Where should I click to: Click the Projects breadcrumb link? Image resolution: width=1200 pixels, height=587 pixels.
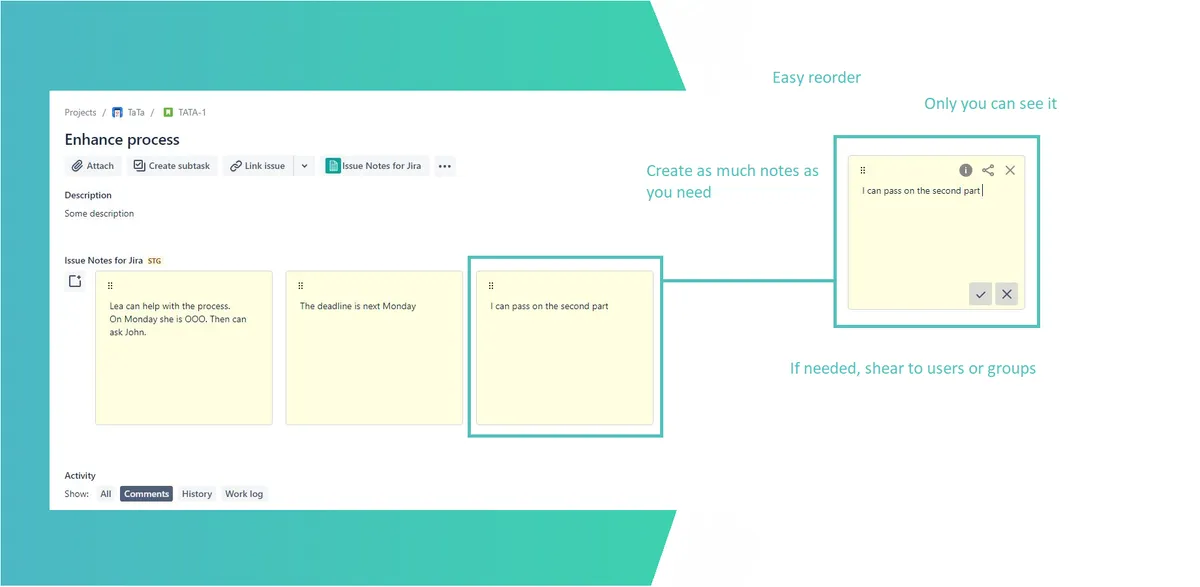[80, 113]
